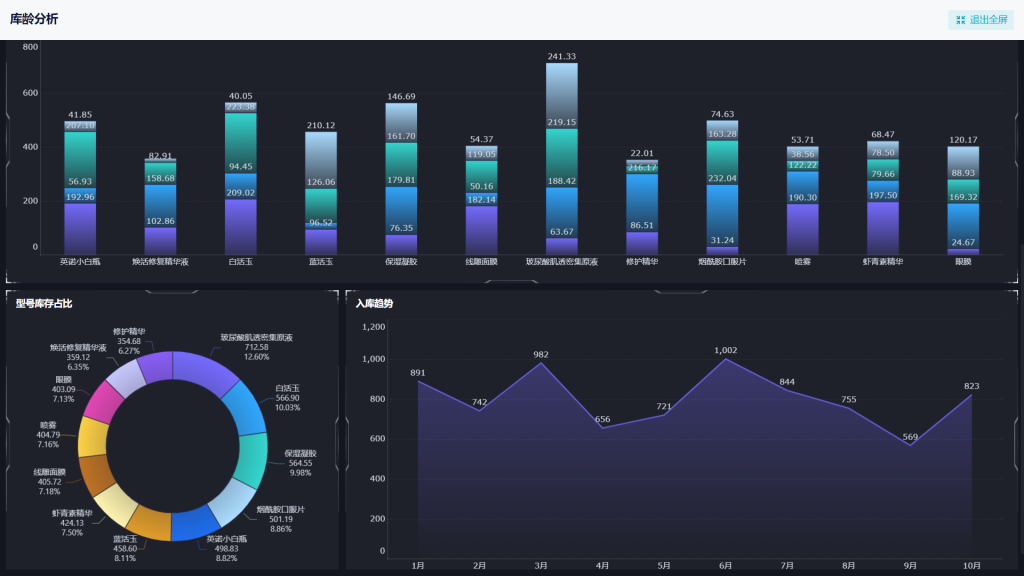The height and width of the screenshot is (576, 1024).
Task: Select the October data point labeled 823
Action: [x=971, y=395]
